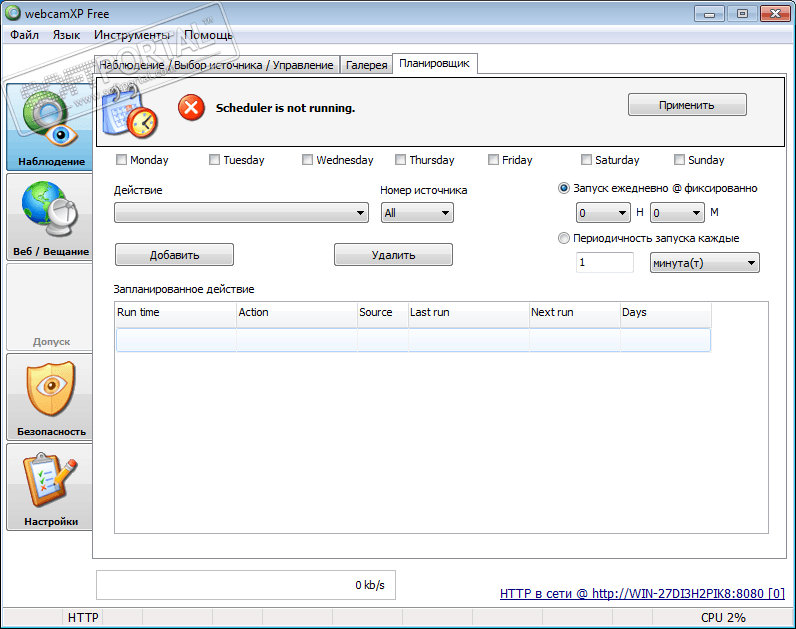Viewport: 796px width, 629px height.
Task: Click the scheduler calendar clock icon
Action: click(130, 111)
